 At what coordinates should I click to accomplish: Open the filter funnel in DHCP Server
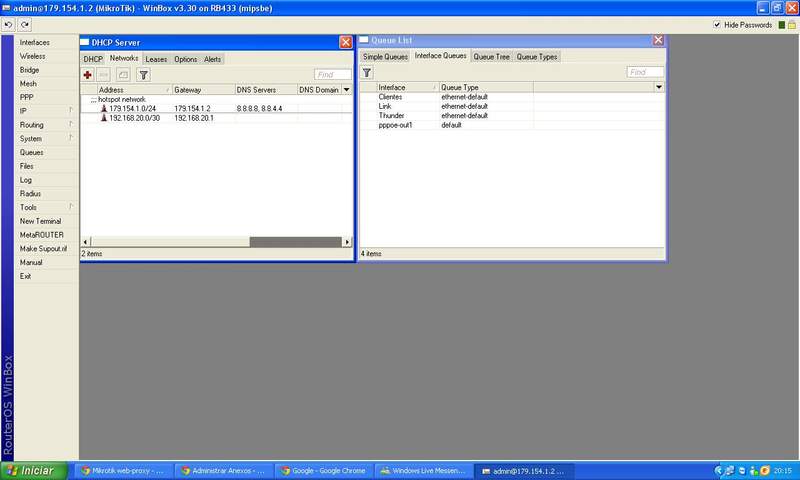(x=143, y=75)
